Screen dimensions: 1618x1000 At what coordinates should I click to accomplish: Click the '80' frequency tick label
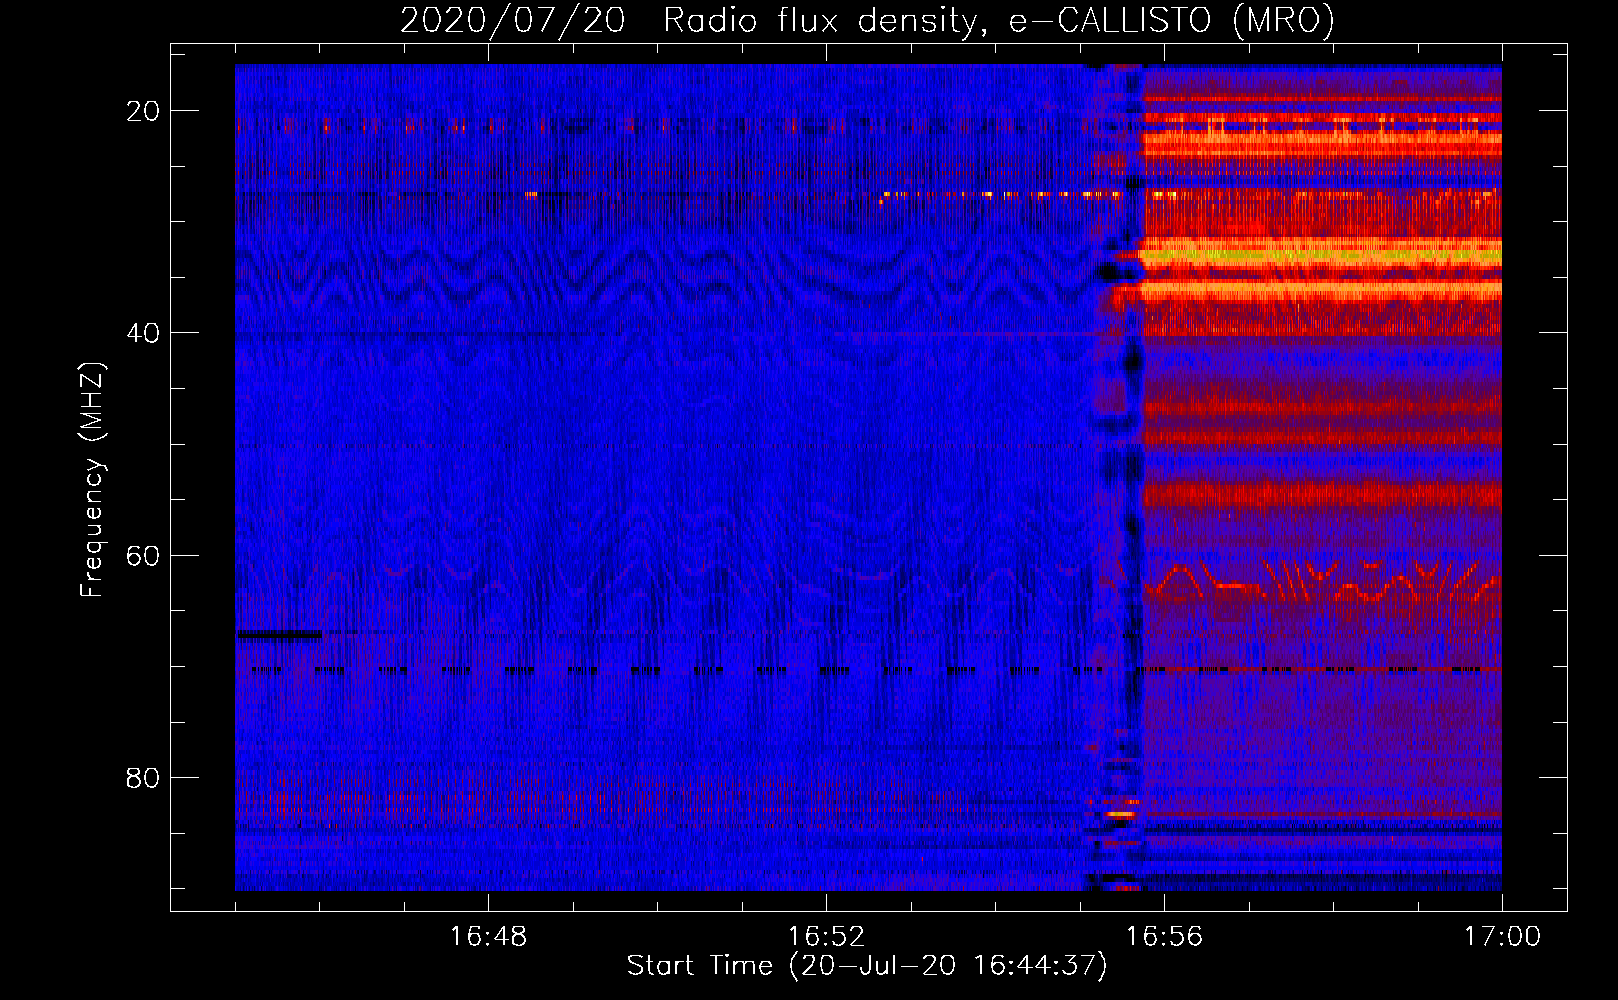143,777
